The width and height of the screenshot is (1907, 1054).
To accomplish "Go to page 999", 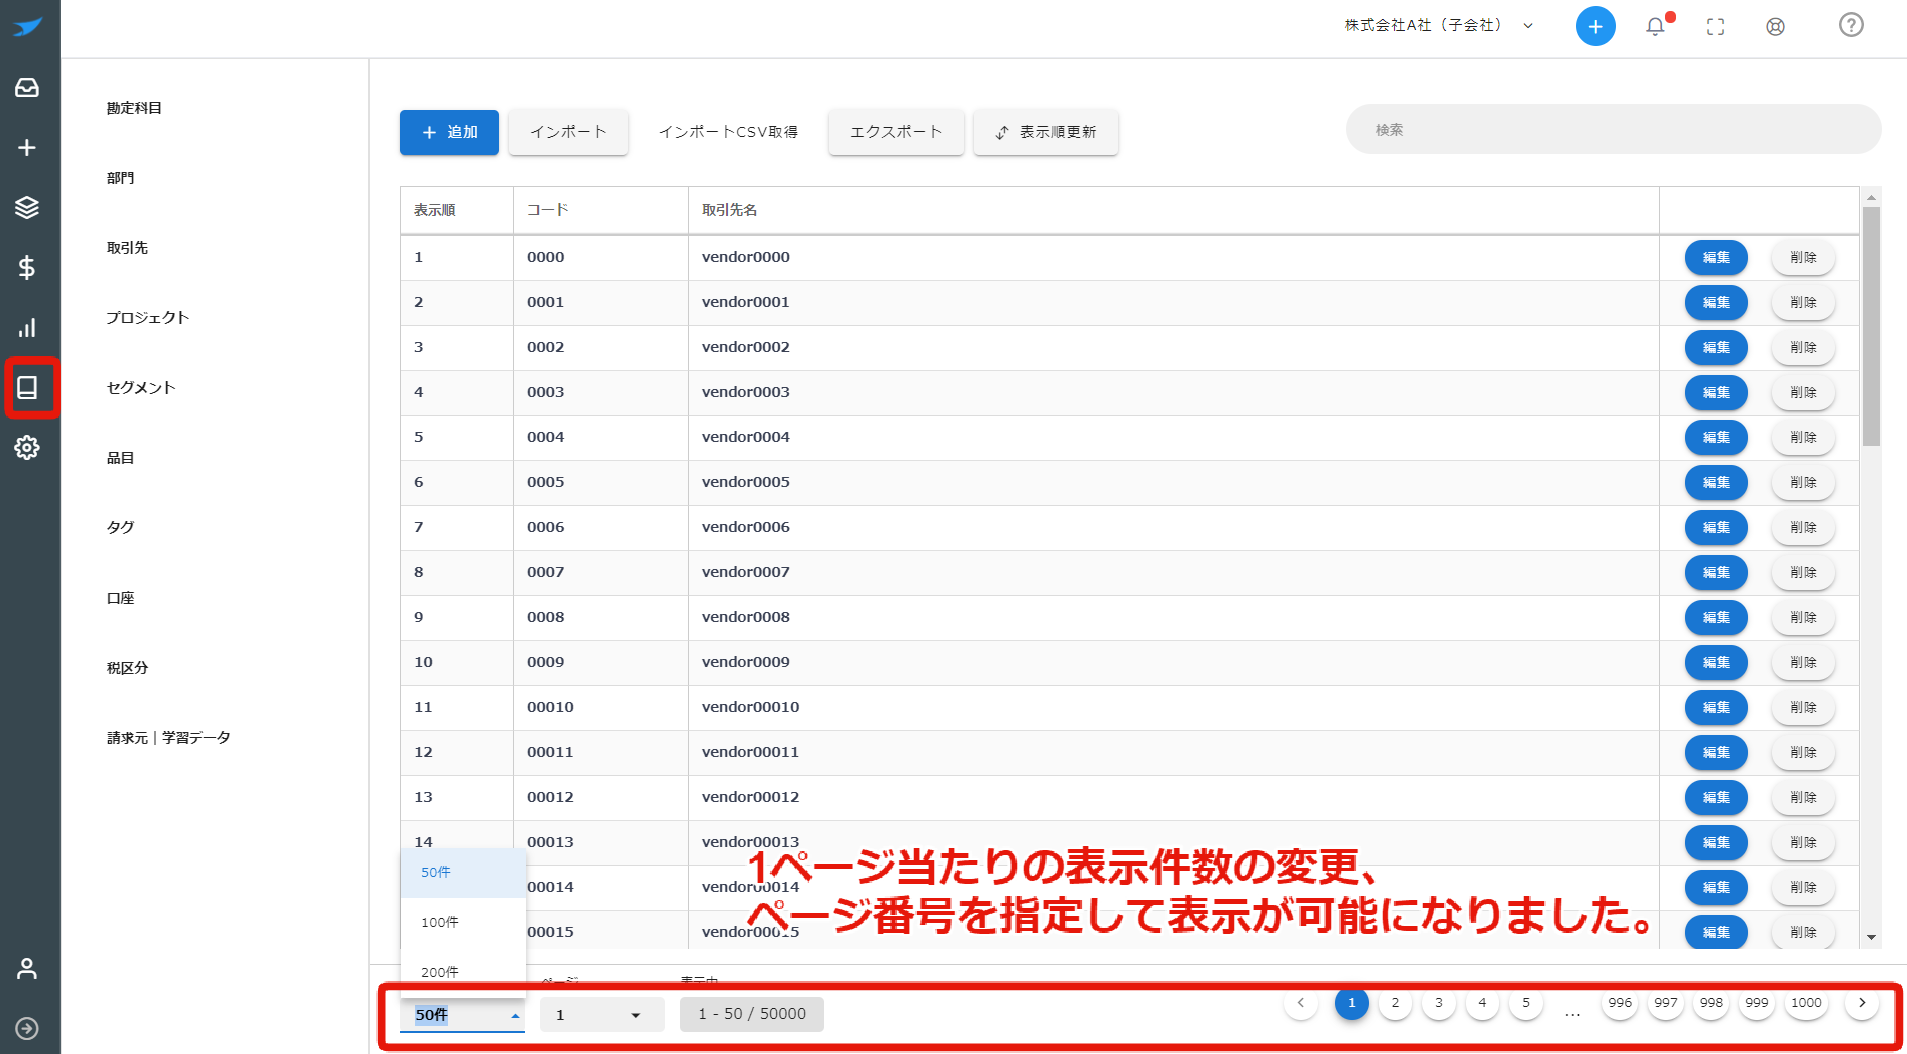I will click(1757, 1003).
